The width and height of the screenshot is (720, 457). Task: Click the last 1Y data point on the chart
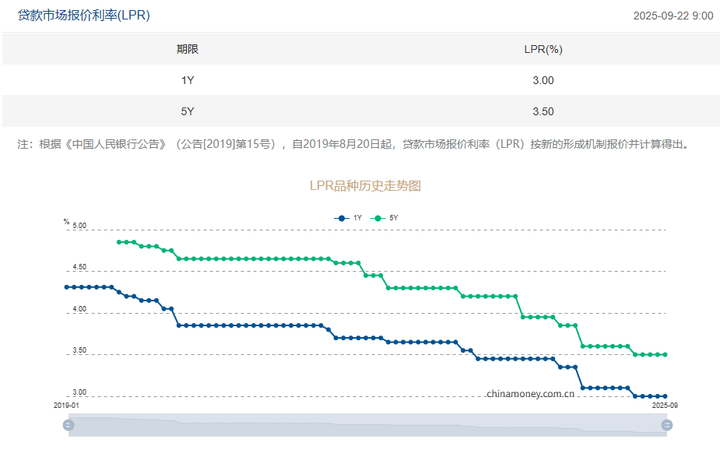point(665,396)
